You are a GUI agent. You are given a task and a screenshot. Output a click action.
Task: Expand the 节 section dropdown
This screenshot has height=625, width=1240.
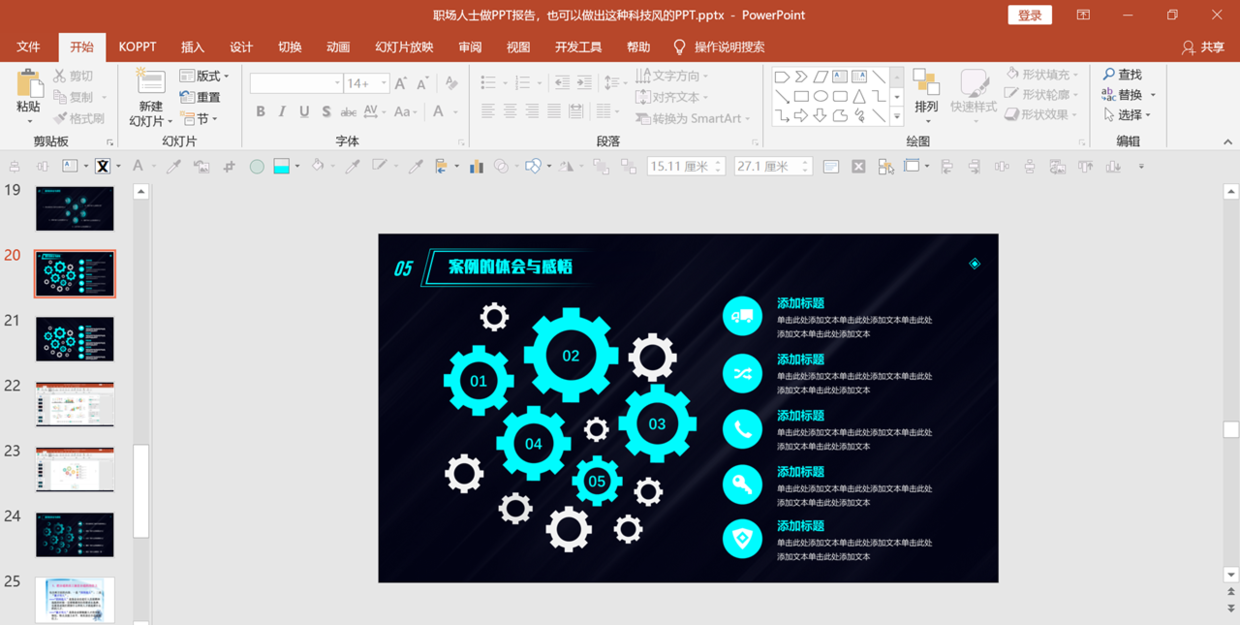click(199, 119)
